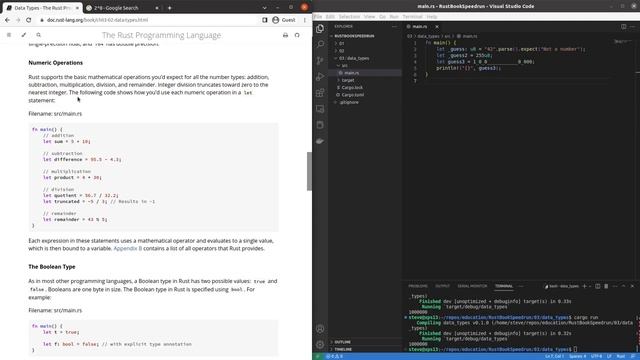Switch to the PROBLEMS panel tab

[x=418, y=286]
